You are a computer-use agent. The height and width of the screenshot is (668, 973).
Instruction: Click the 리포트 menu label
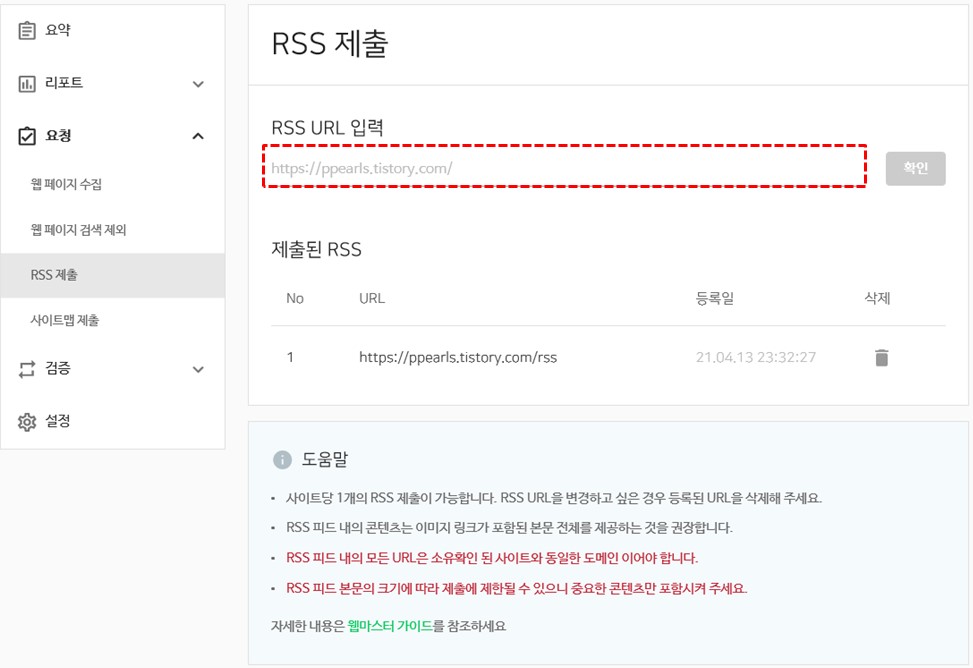click(64, 83)
